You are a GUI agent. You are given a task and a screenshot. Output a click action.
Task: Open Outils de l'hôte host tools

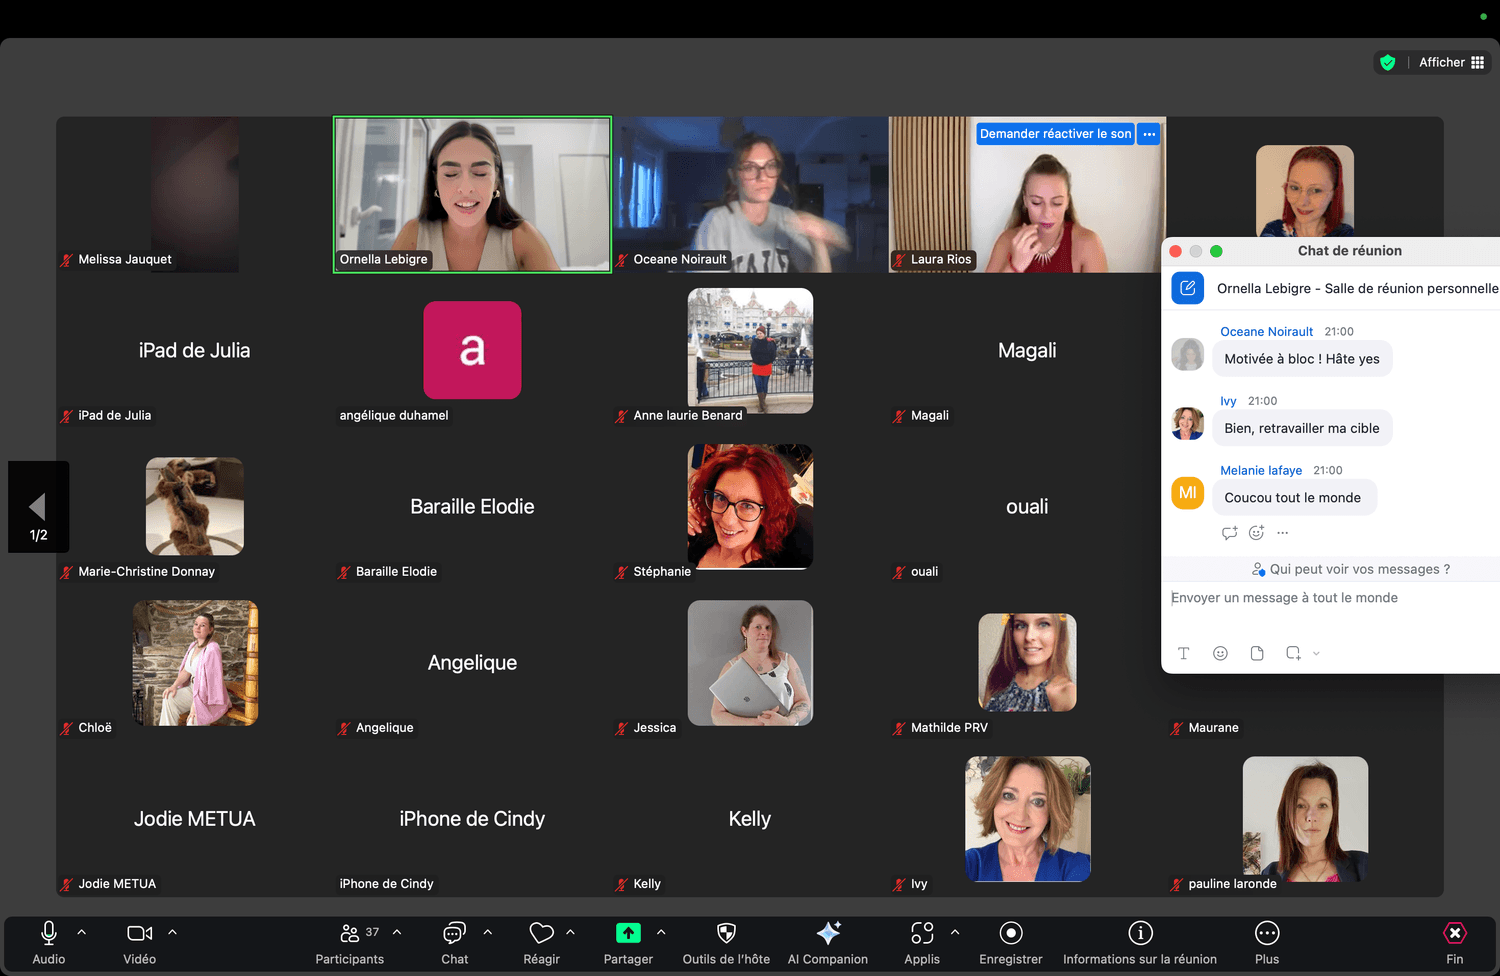726,943
